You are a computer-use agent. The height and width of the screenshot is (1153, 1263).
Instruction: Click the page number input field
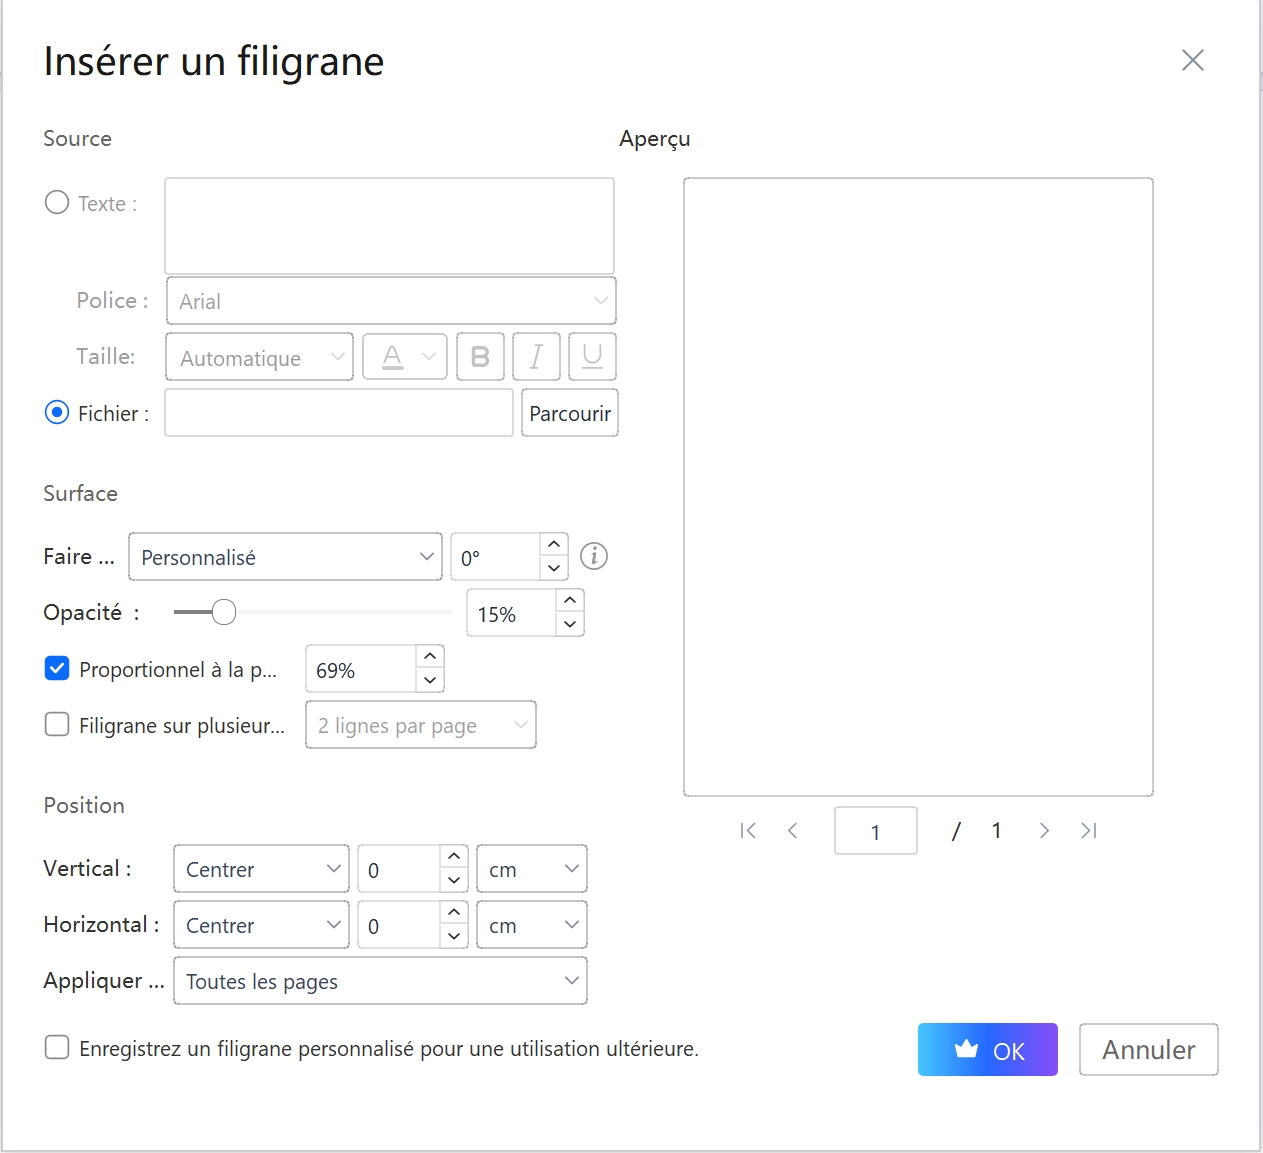click(x=876, y=830)
